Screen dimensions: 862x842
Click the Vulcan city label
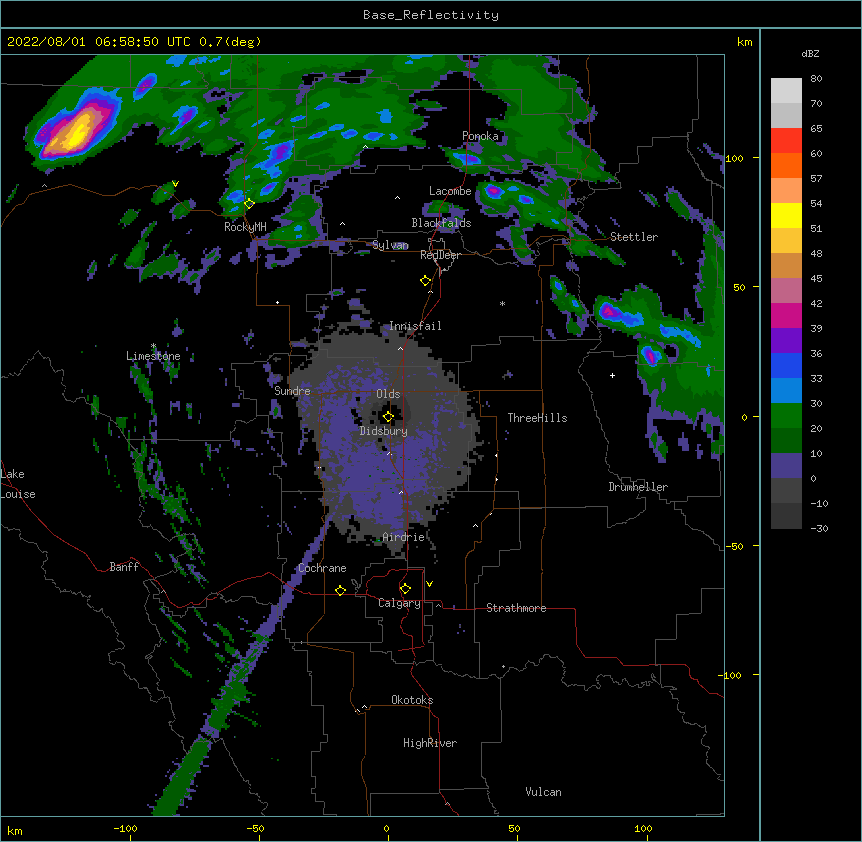click(x=543, y=792)
